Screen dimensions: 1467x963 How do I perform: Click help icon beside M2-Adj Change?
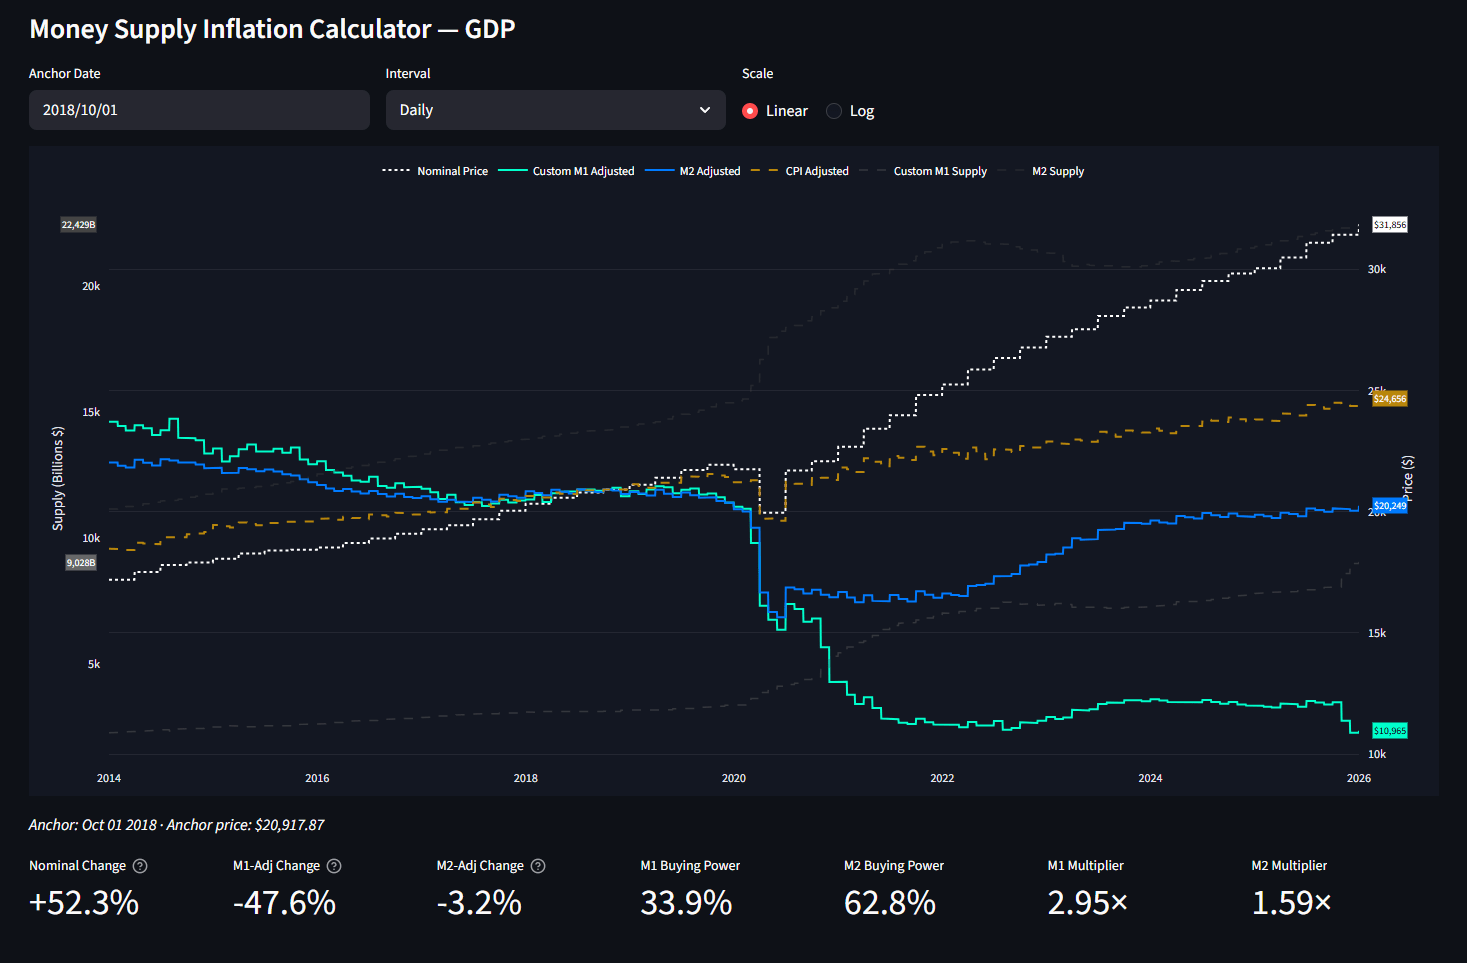tap(538, 866)
